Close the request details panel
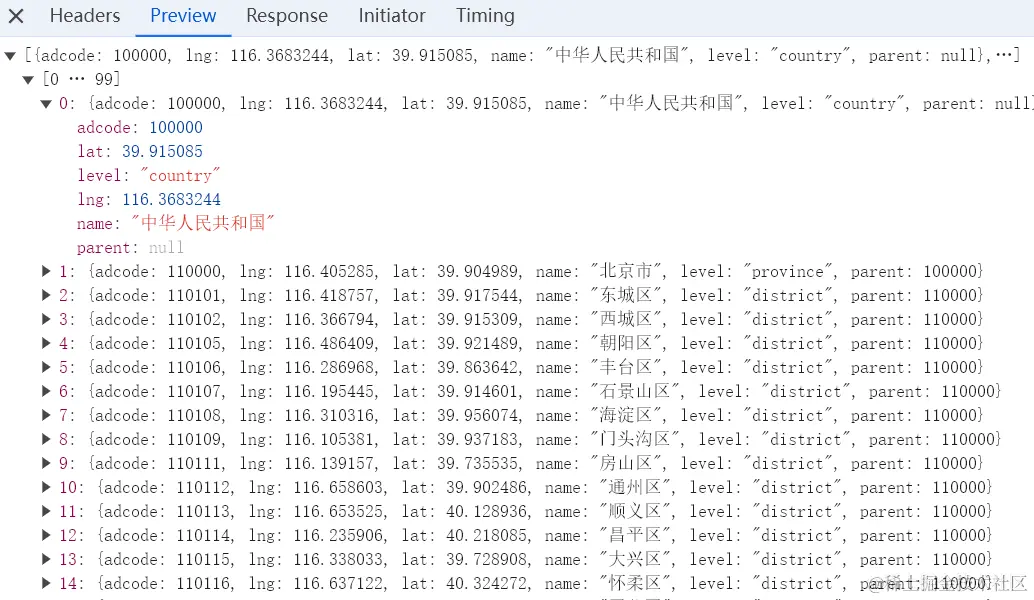1034x600 pixels. [16, 16]
